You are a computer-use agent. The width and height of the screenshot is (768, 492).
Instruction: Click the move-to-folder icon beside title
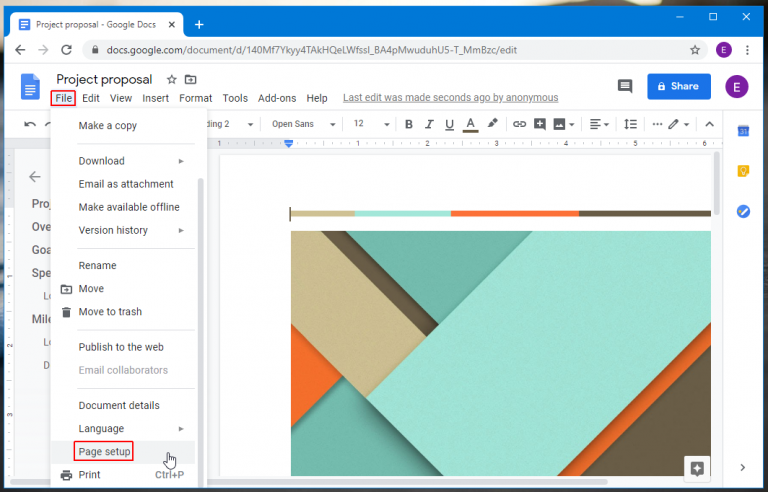coord(191,79)
